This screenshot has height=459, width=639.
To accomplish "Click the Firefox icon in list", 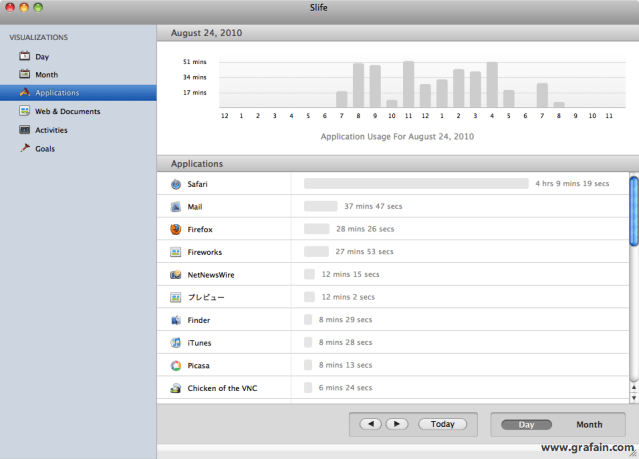I will [176, 229].
